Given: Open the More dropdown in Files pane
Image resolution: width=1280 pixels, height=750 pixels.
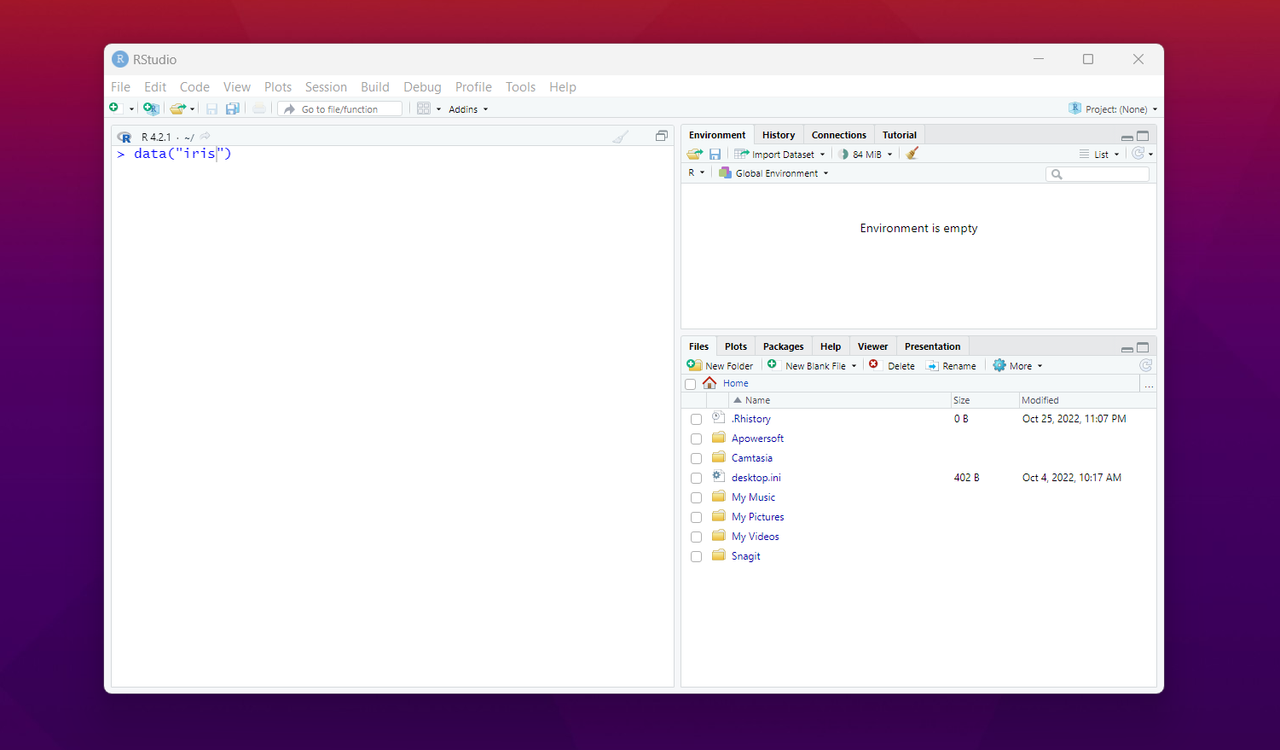Looking at the screenshot, I should tap(1018, 366).
